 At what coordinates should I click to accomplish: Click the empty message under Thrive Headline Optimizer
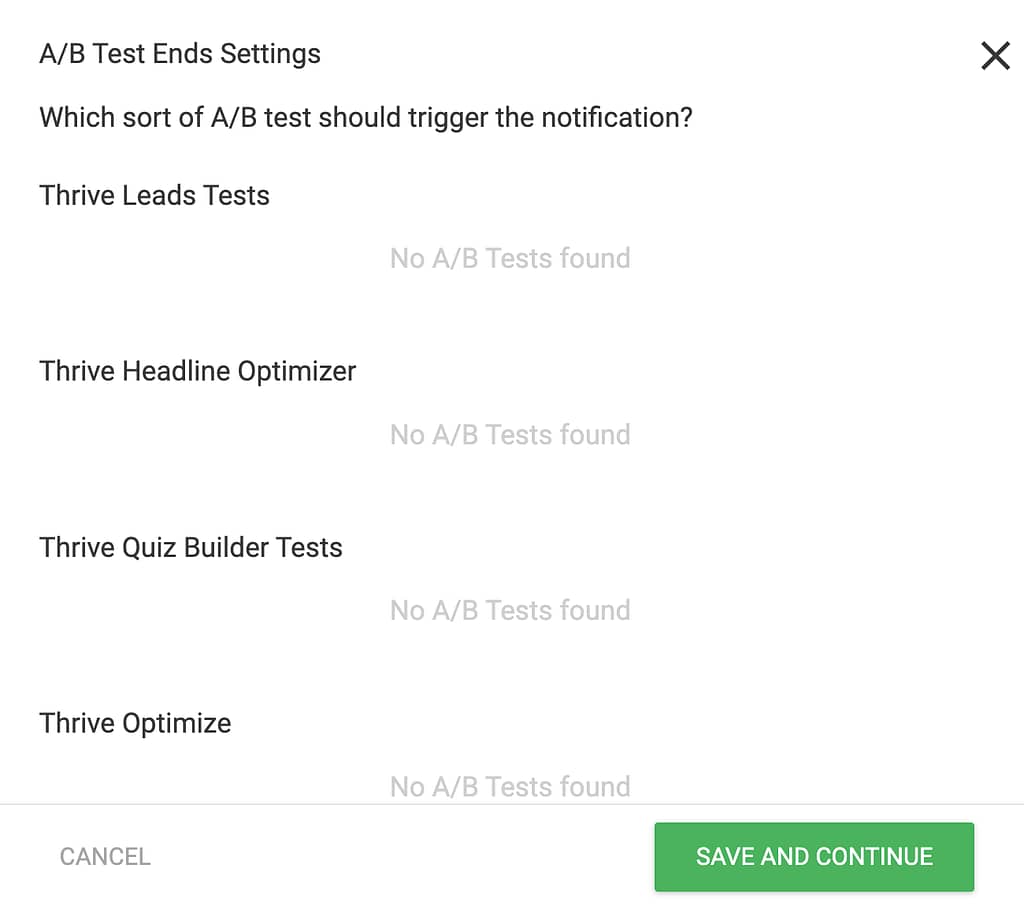510,435
